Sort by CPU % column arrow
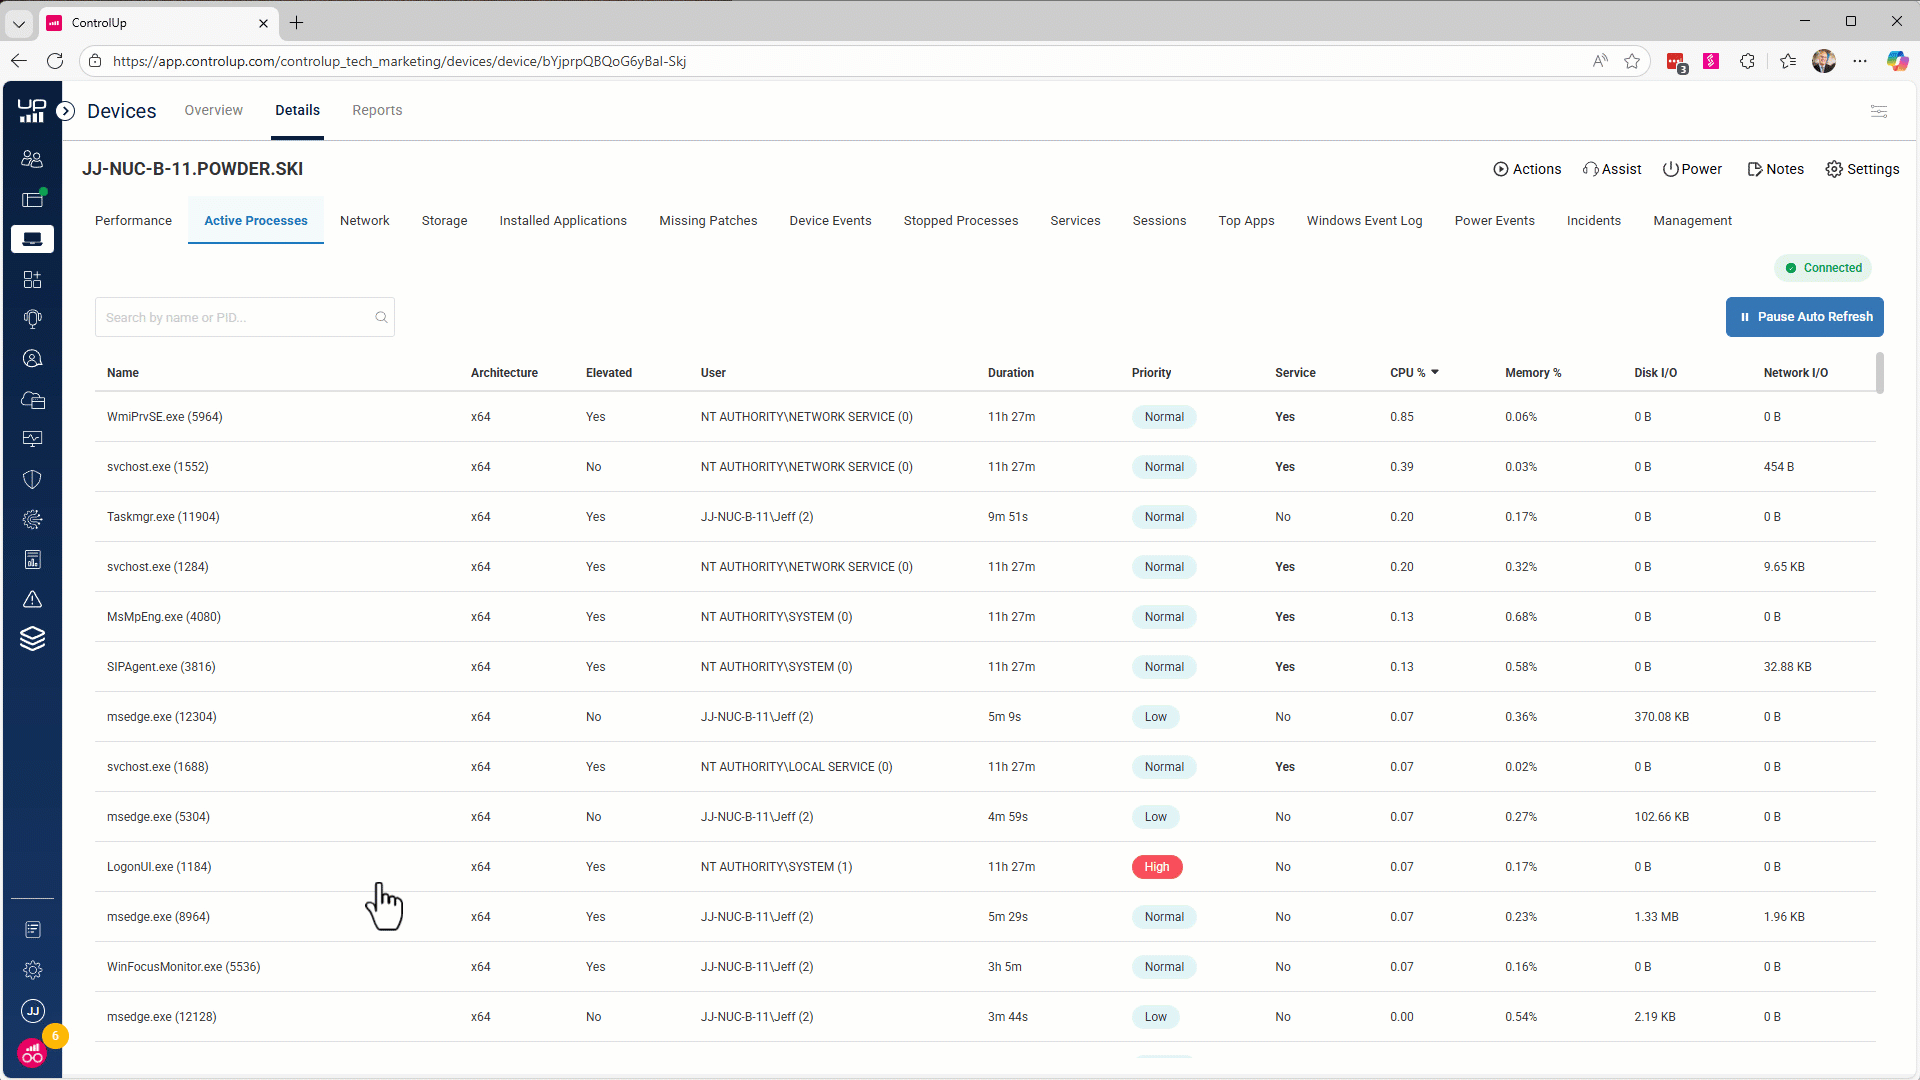This screenshot has width=1920, height=1080. pyautogui.click(x=1435, y=372)
